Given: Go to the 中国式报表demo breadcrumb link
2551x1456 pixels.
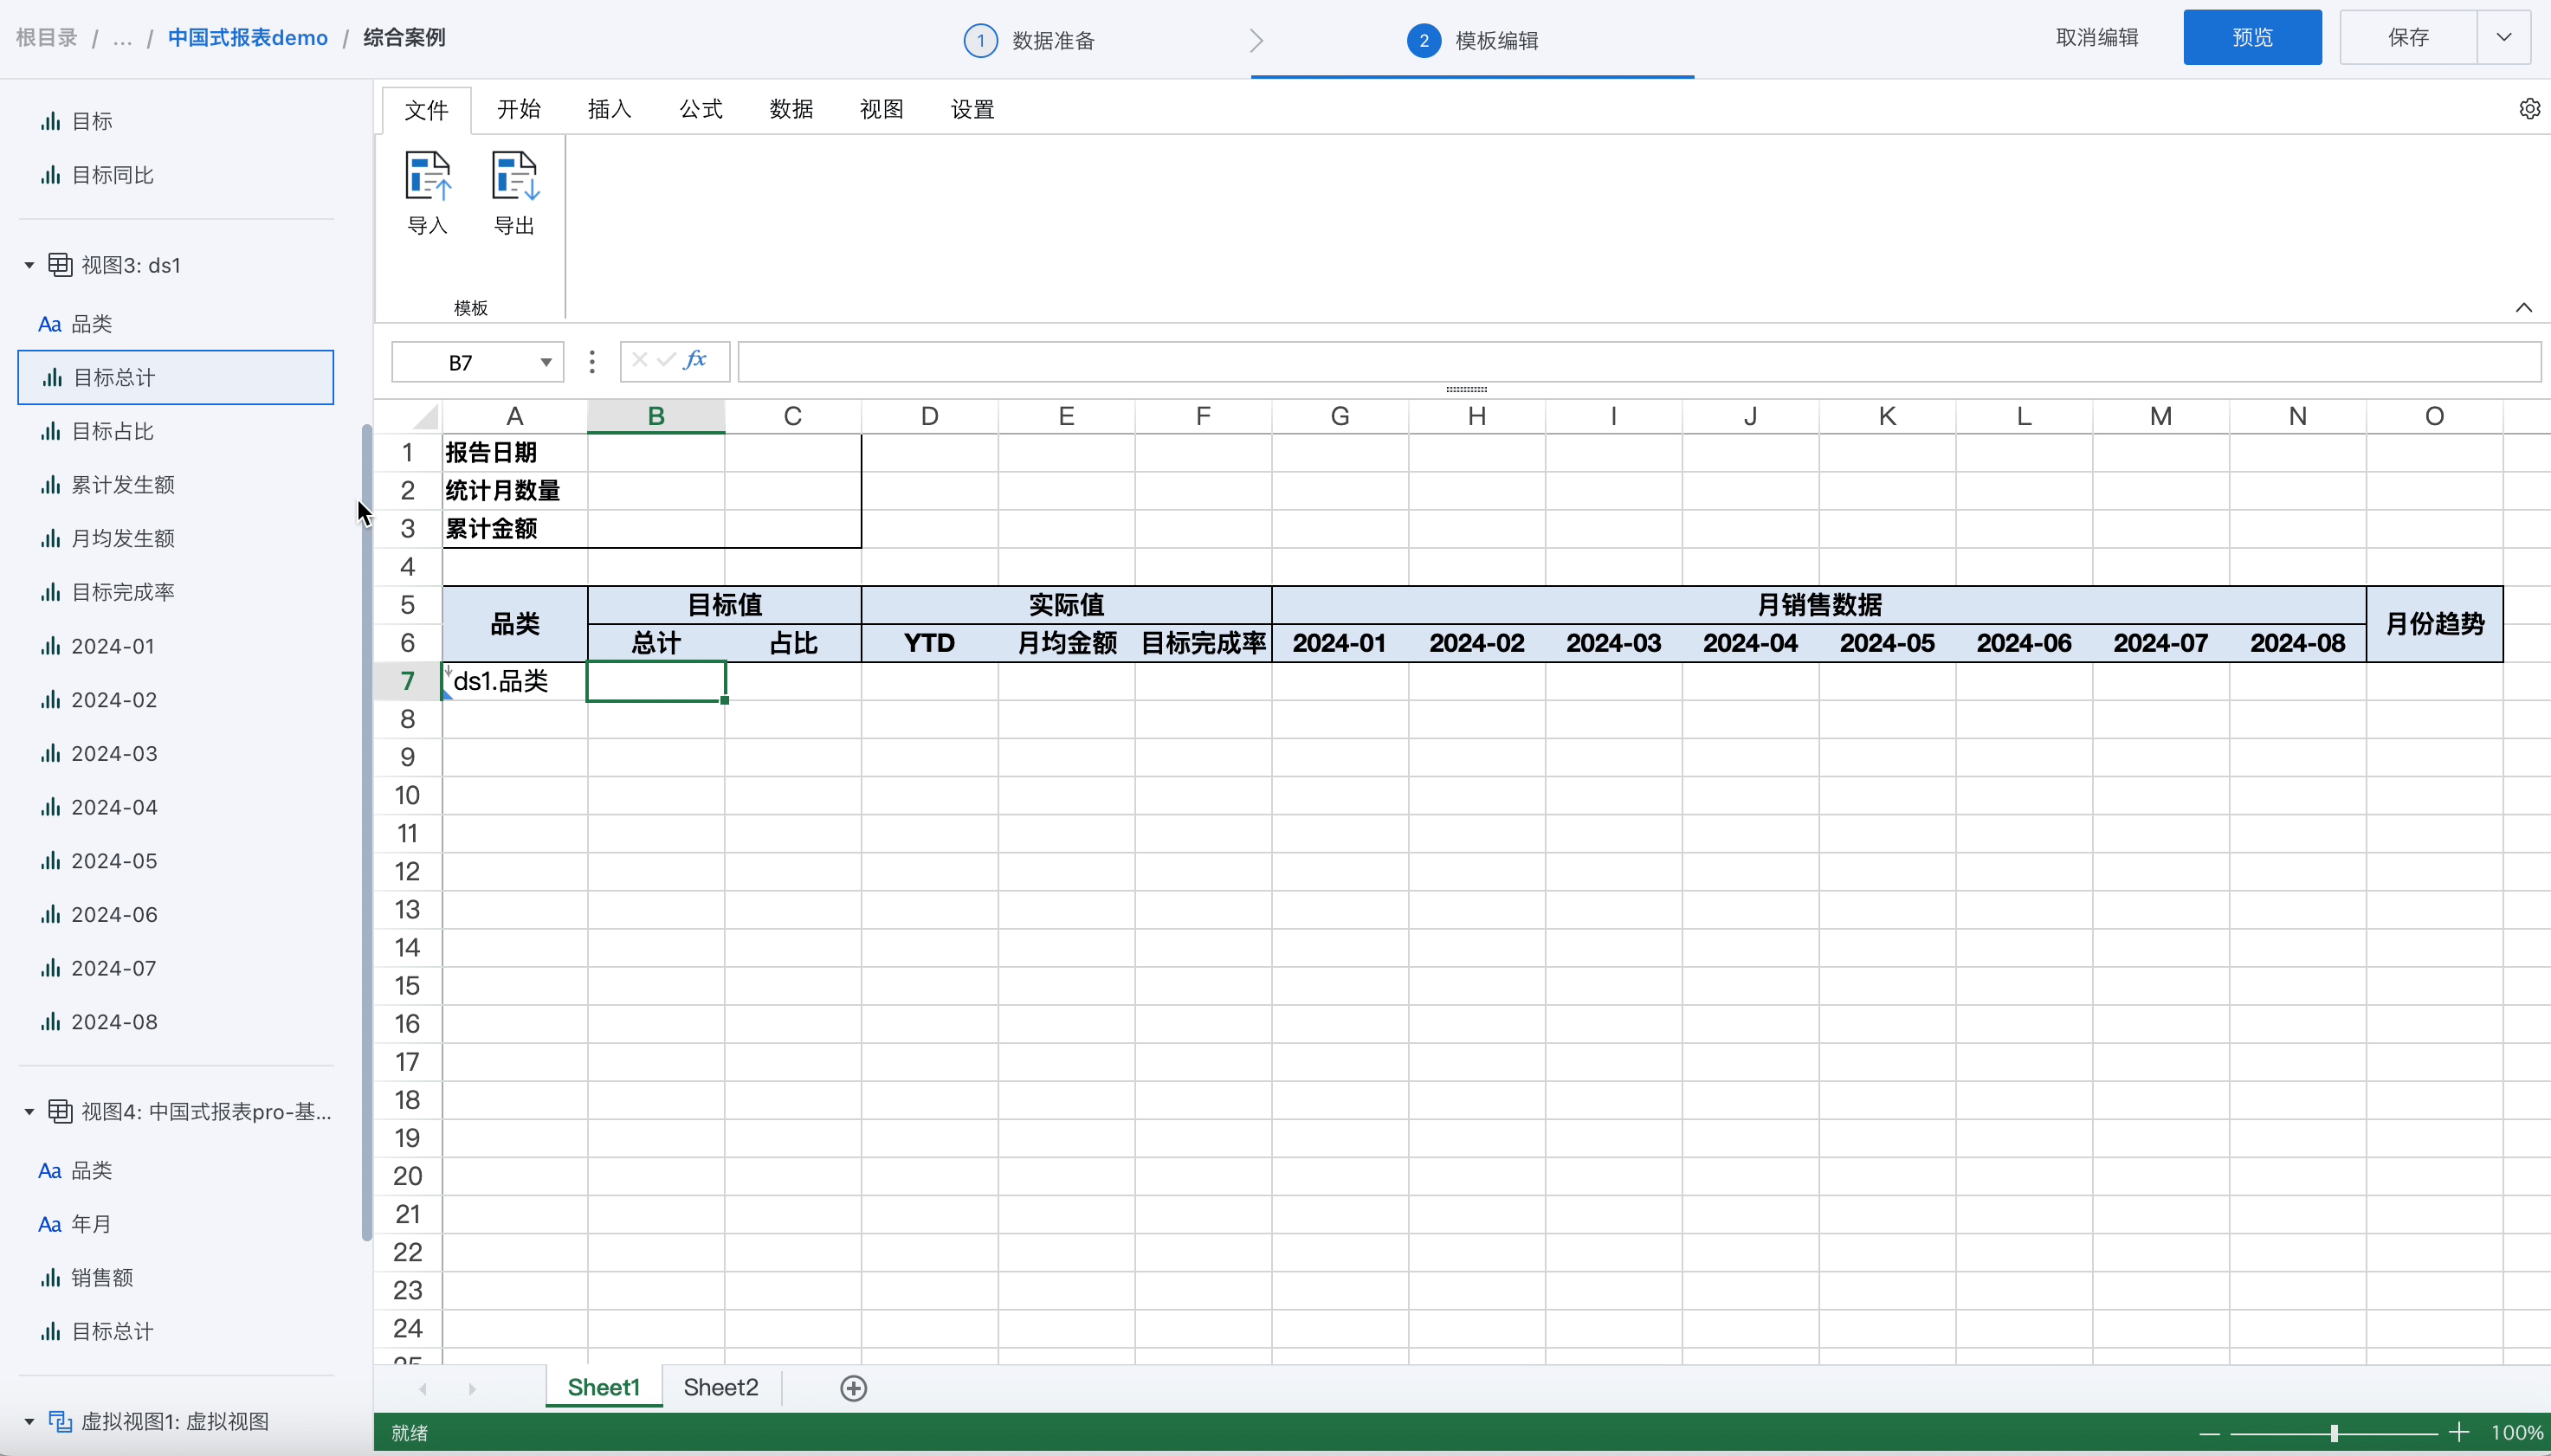Looking at the screenshot, I should 248,38.
